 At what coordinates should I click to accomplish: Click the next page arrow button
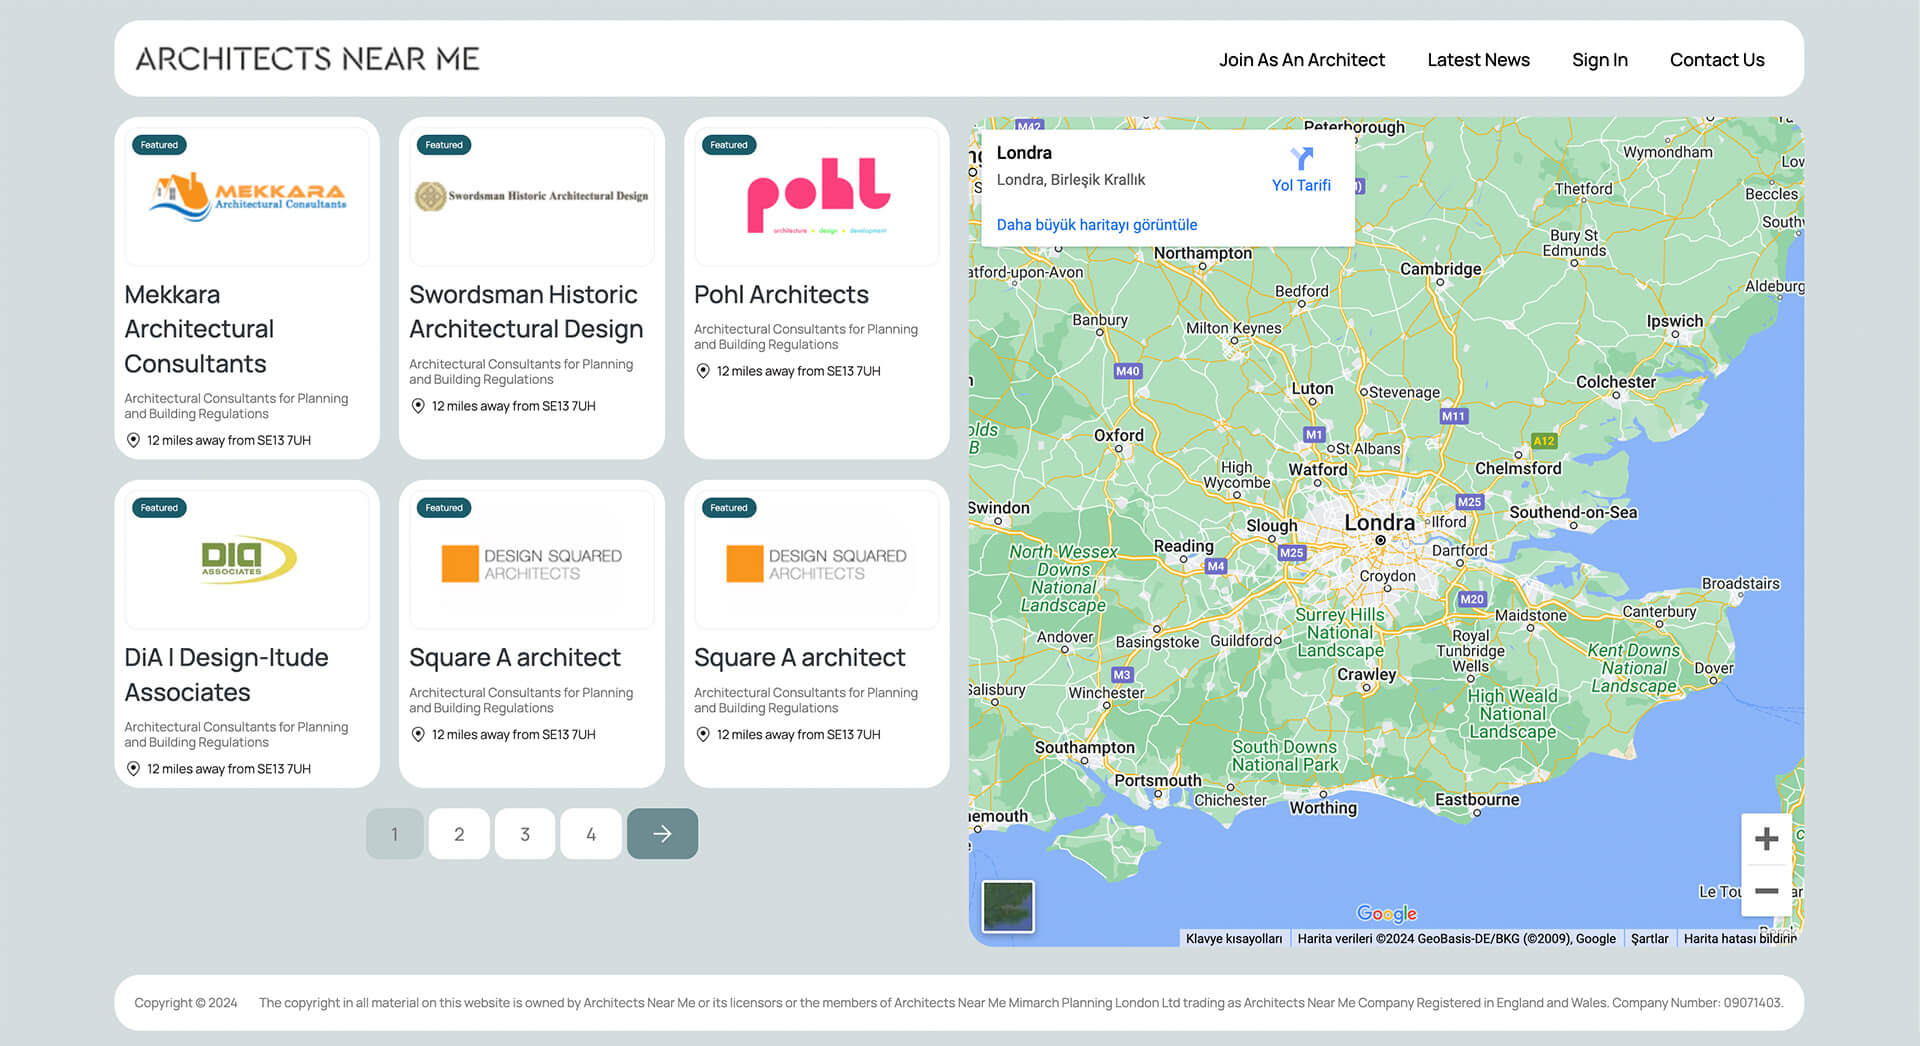click(x=662, y=834)
